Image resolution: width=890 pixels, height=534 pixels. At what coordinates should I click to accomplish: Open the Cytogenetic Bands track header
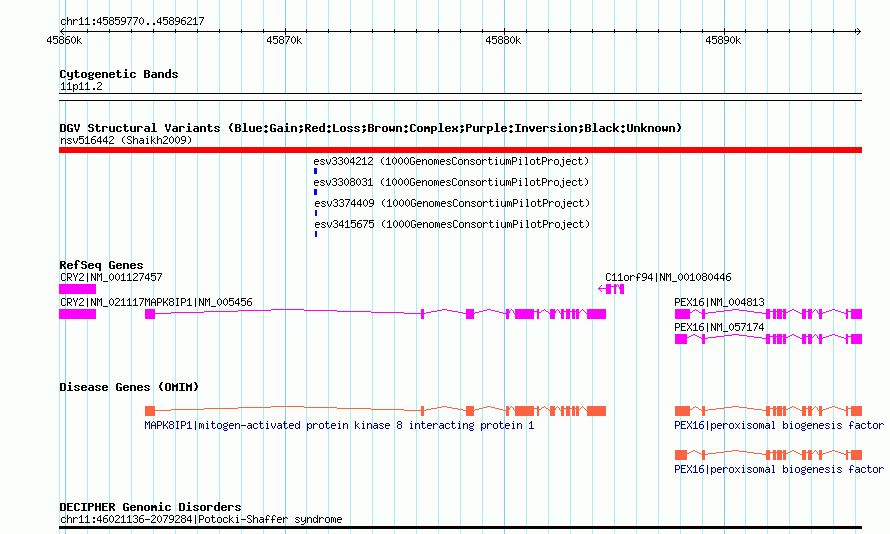[x=119, y=74]
